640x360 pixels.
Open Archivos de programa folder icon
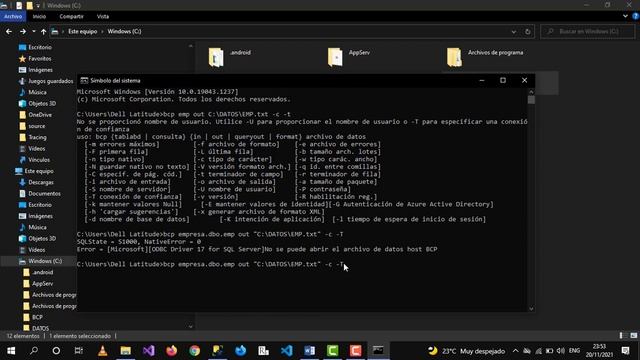coord(454,57)
